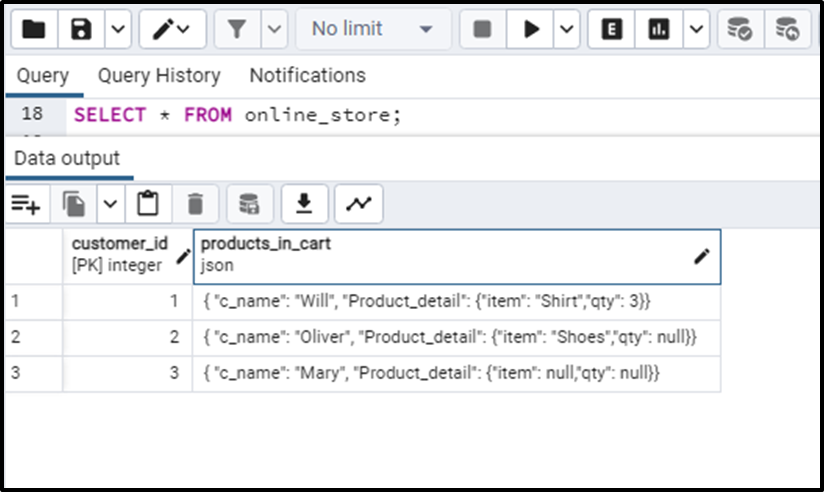The image size is (824, 492).
Task: Commit the database transaction
Action: [x=740, y=29]
